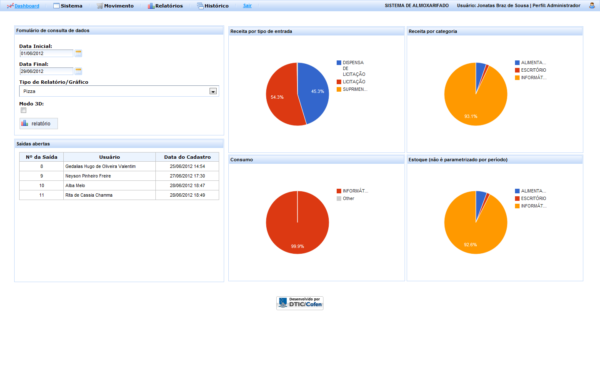Expand the Tipo de Relatório/Gráfico dropdown arrow

(213, 91)
